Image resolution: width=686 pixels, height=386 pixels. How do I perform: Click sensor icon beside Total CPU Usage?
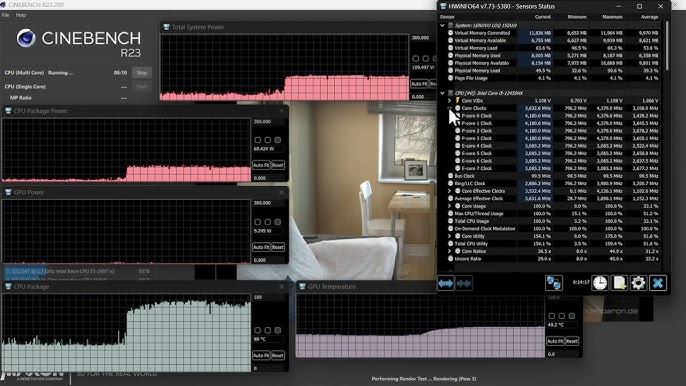[451, 221]
